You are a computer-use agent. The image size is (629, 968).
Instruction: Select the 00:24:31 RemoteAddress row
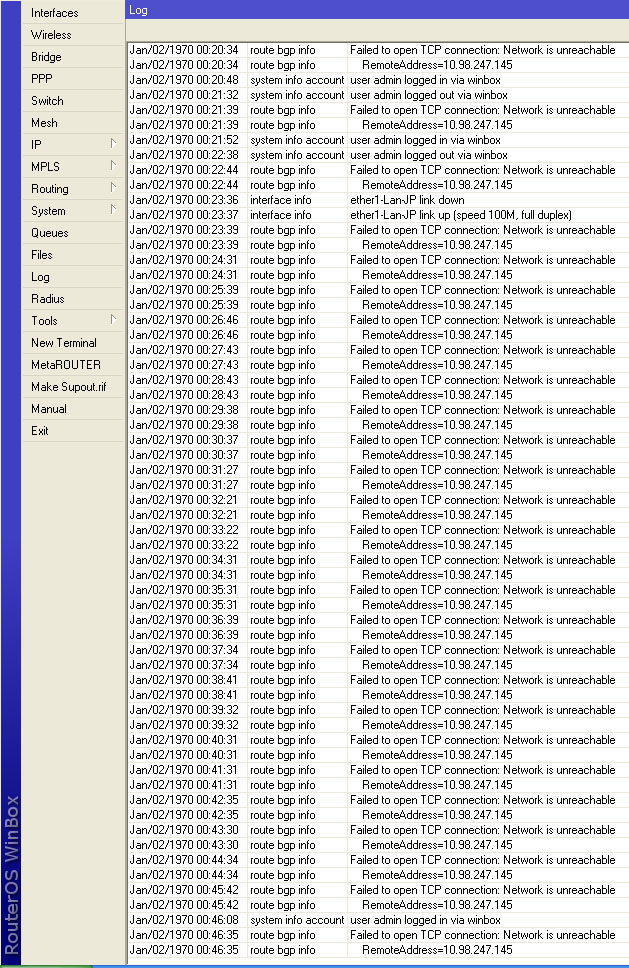coord(378,275)
